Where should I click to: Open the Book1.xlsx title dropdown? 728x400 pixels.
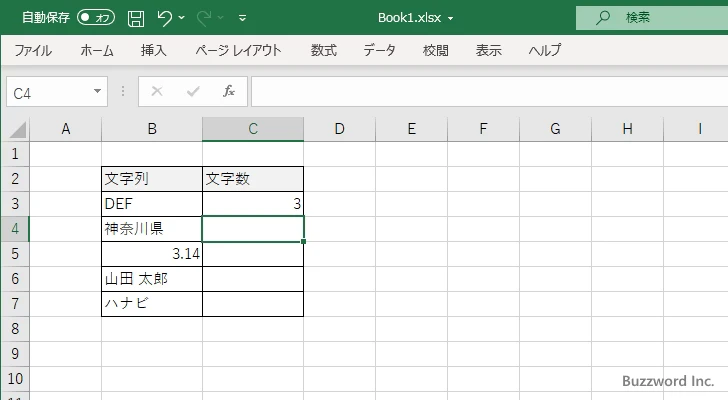[x=450, y=19]
